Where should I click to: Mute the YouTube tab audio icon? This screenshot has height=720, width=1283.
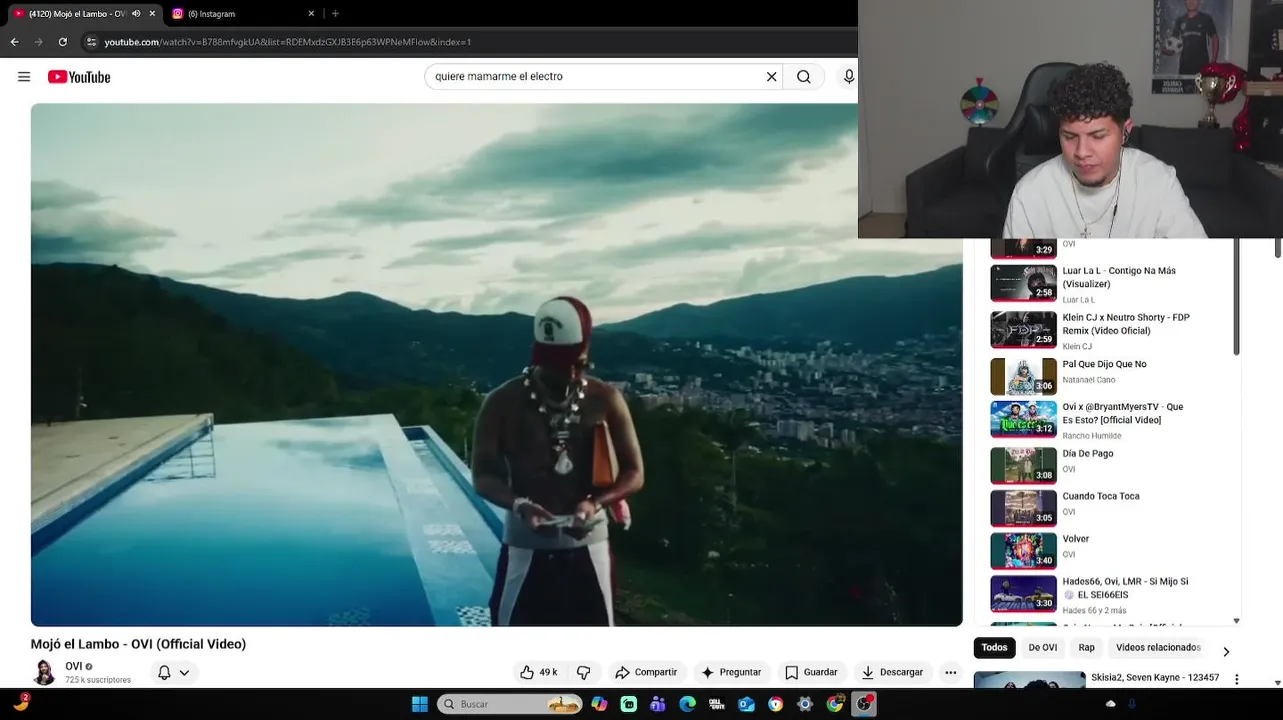click(x=136, y=14)
